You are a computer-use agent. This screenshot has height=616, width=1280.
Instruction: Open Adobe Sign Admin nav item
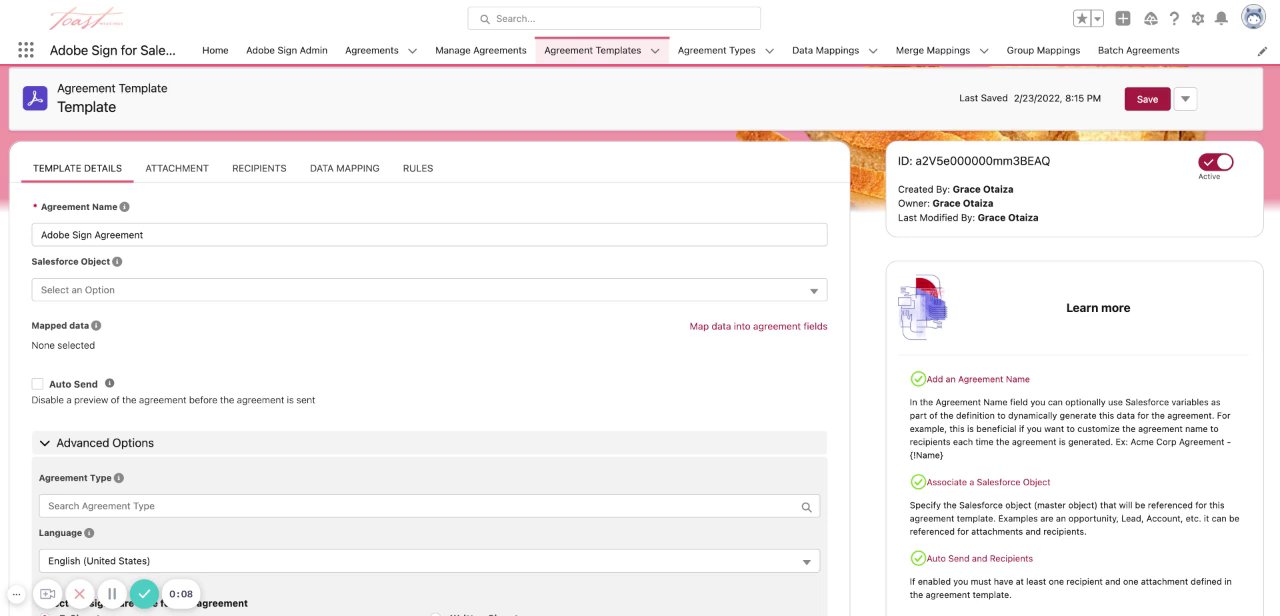pos(287,50)
